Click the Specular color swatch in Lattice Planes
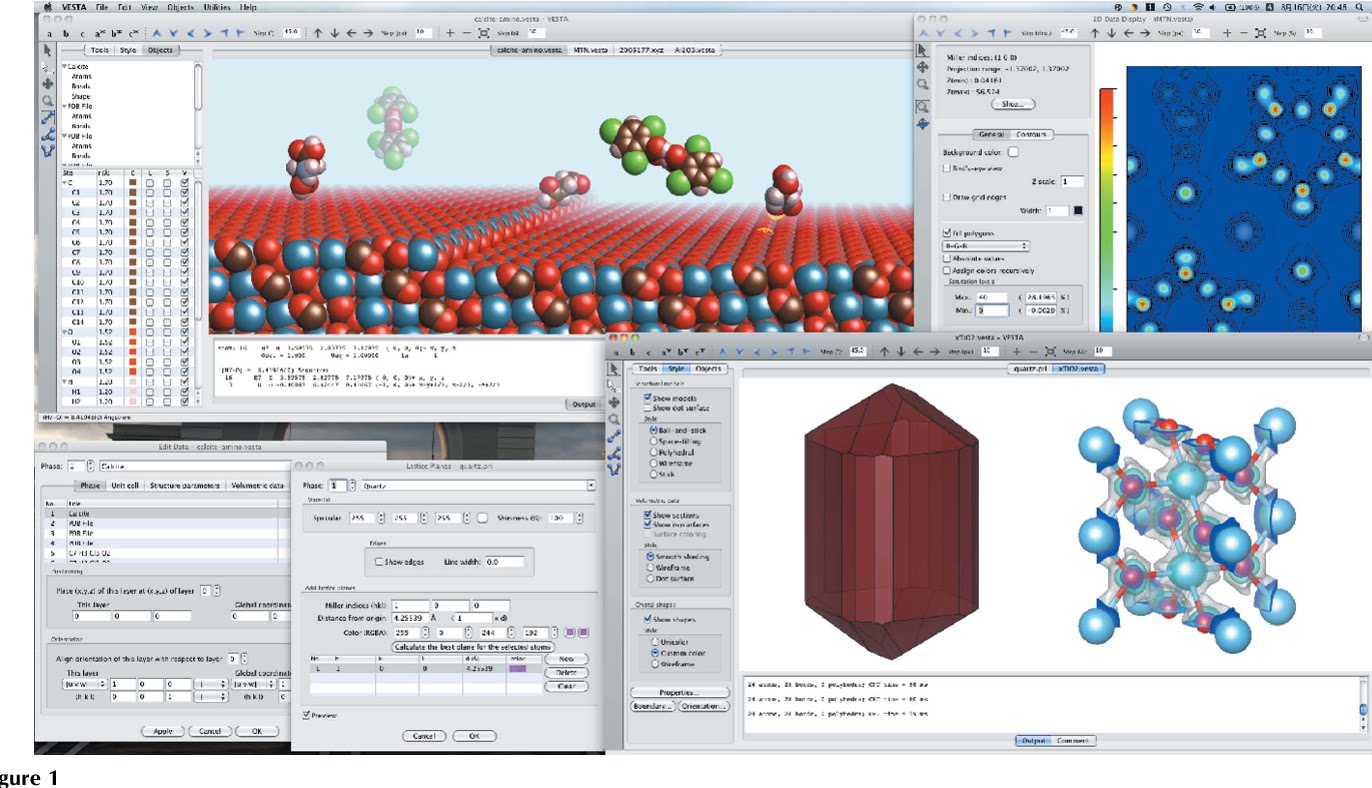 click(482, 518)
